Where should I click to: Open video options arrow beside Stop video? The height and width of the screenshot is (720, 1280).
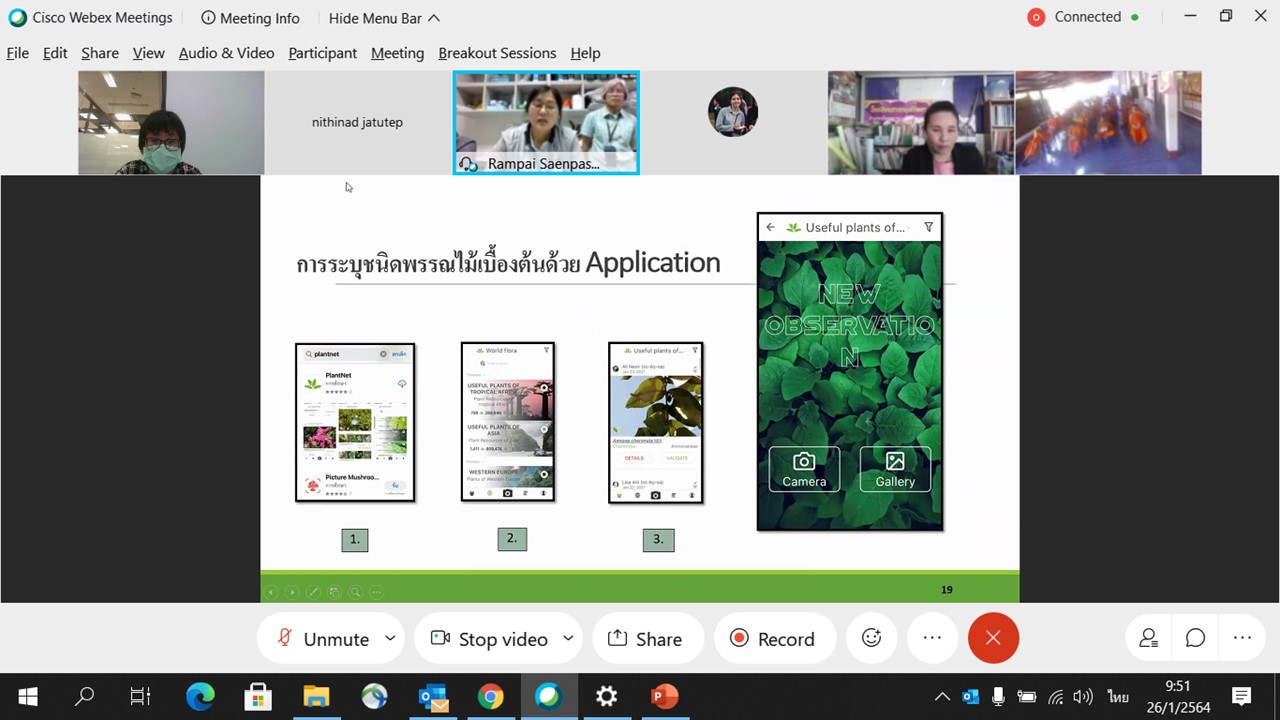tap(568, 638)
